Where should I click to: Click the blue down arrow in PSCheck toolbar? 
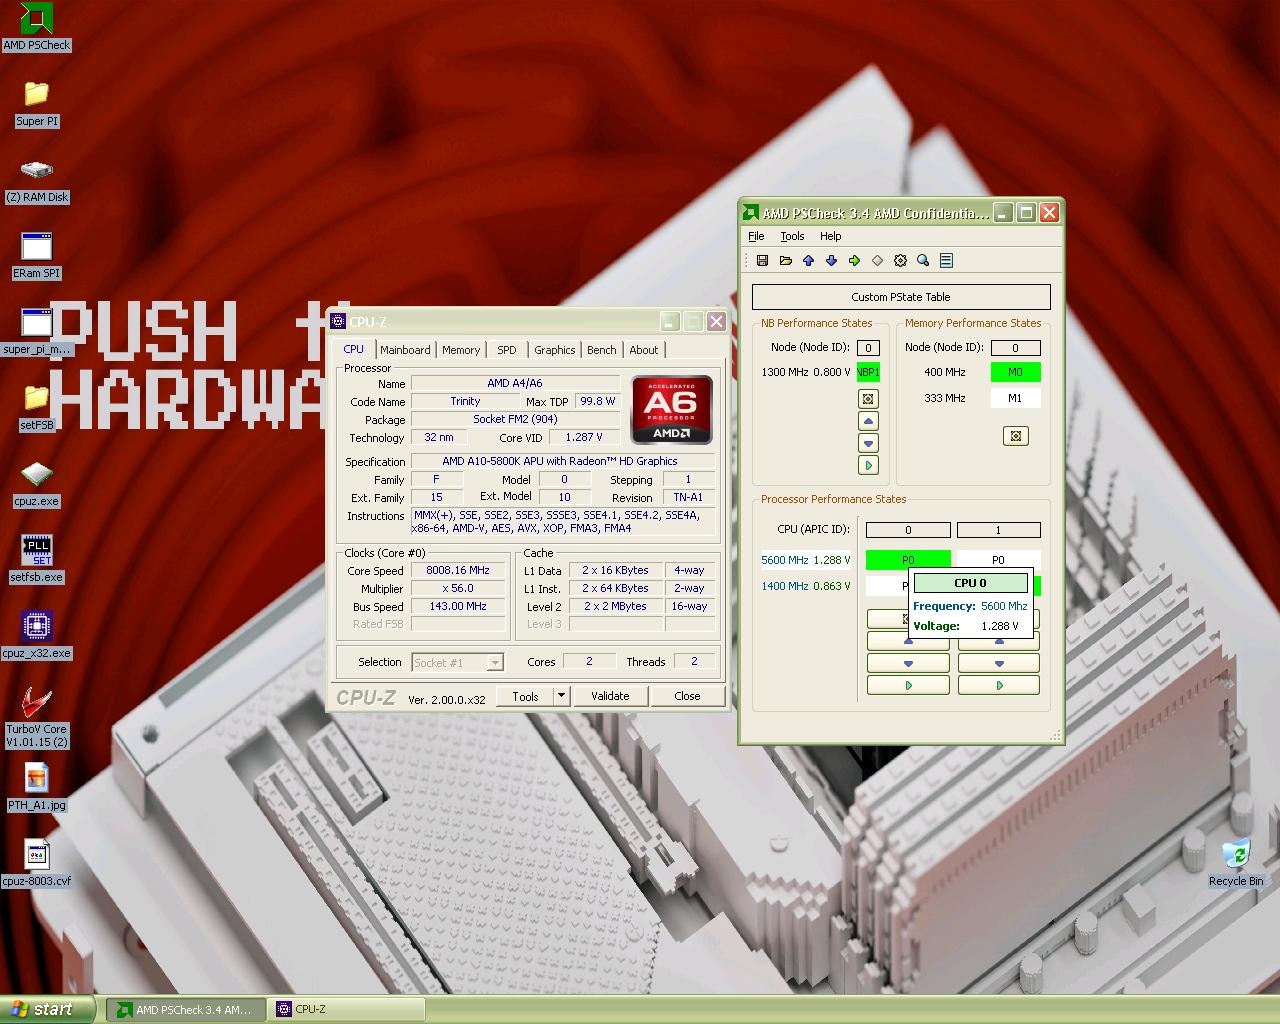point(831,261)
